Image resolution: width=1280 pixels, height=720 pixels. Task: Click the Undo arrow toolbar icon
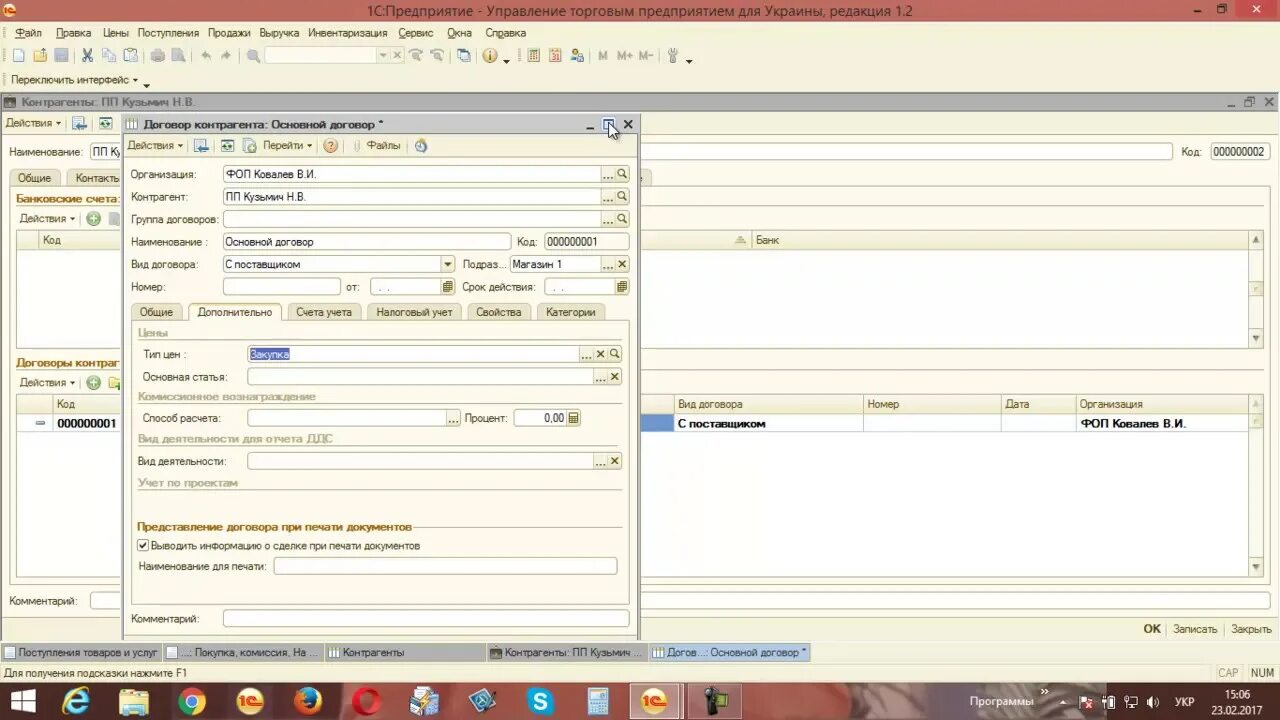click(x=206, y=56)
